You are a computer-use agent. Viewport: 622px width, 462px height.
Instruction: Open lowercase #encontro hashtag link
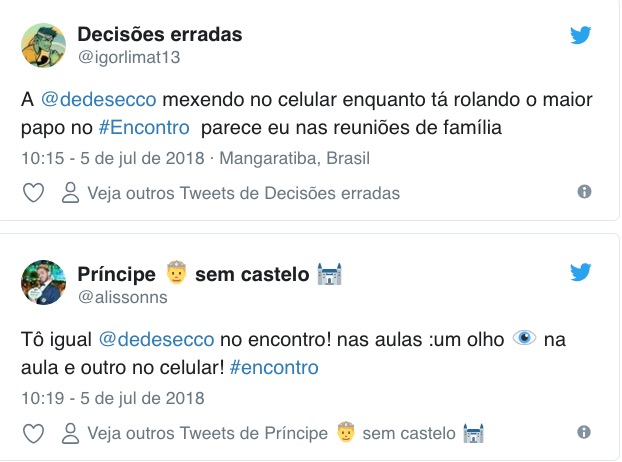tap(273, 367)
